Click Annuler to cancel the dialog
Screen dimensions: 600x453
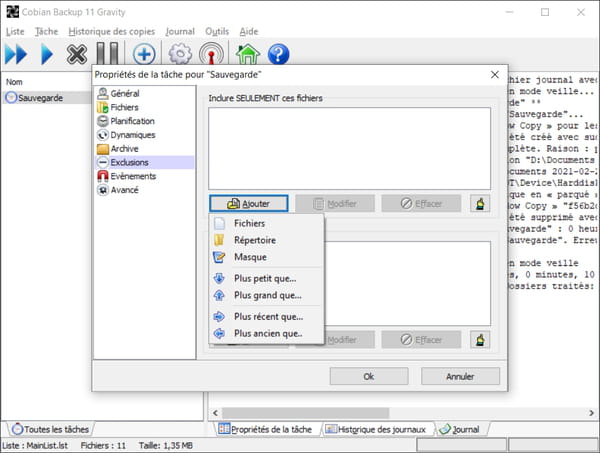click(460, 376)
